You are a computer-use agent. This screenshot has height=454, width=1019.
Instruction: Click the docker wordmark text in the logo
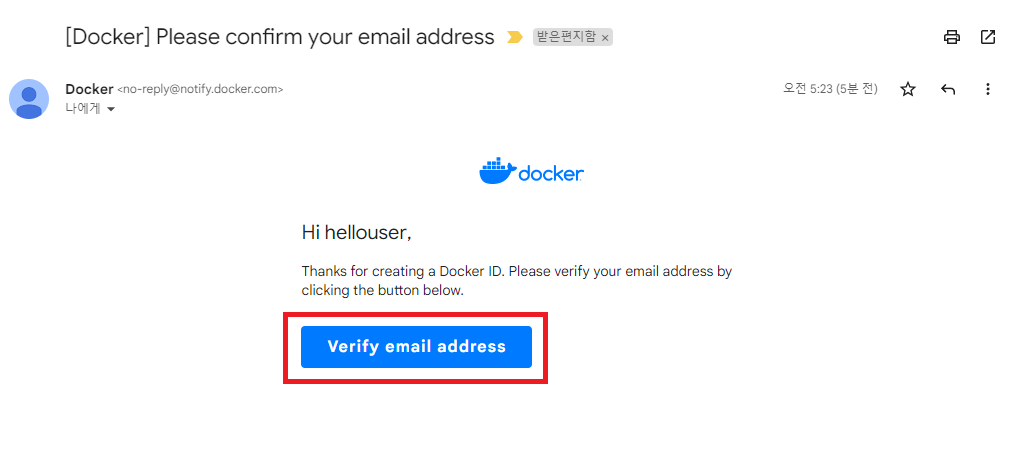tap(551, 174)
